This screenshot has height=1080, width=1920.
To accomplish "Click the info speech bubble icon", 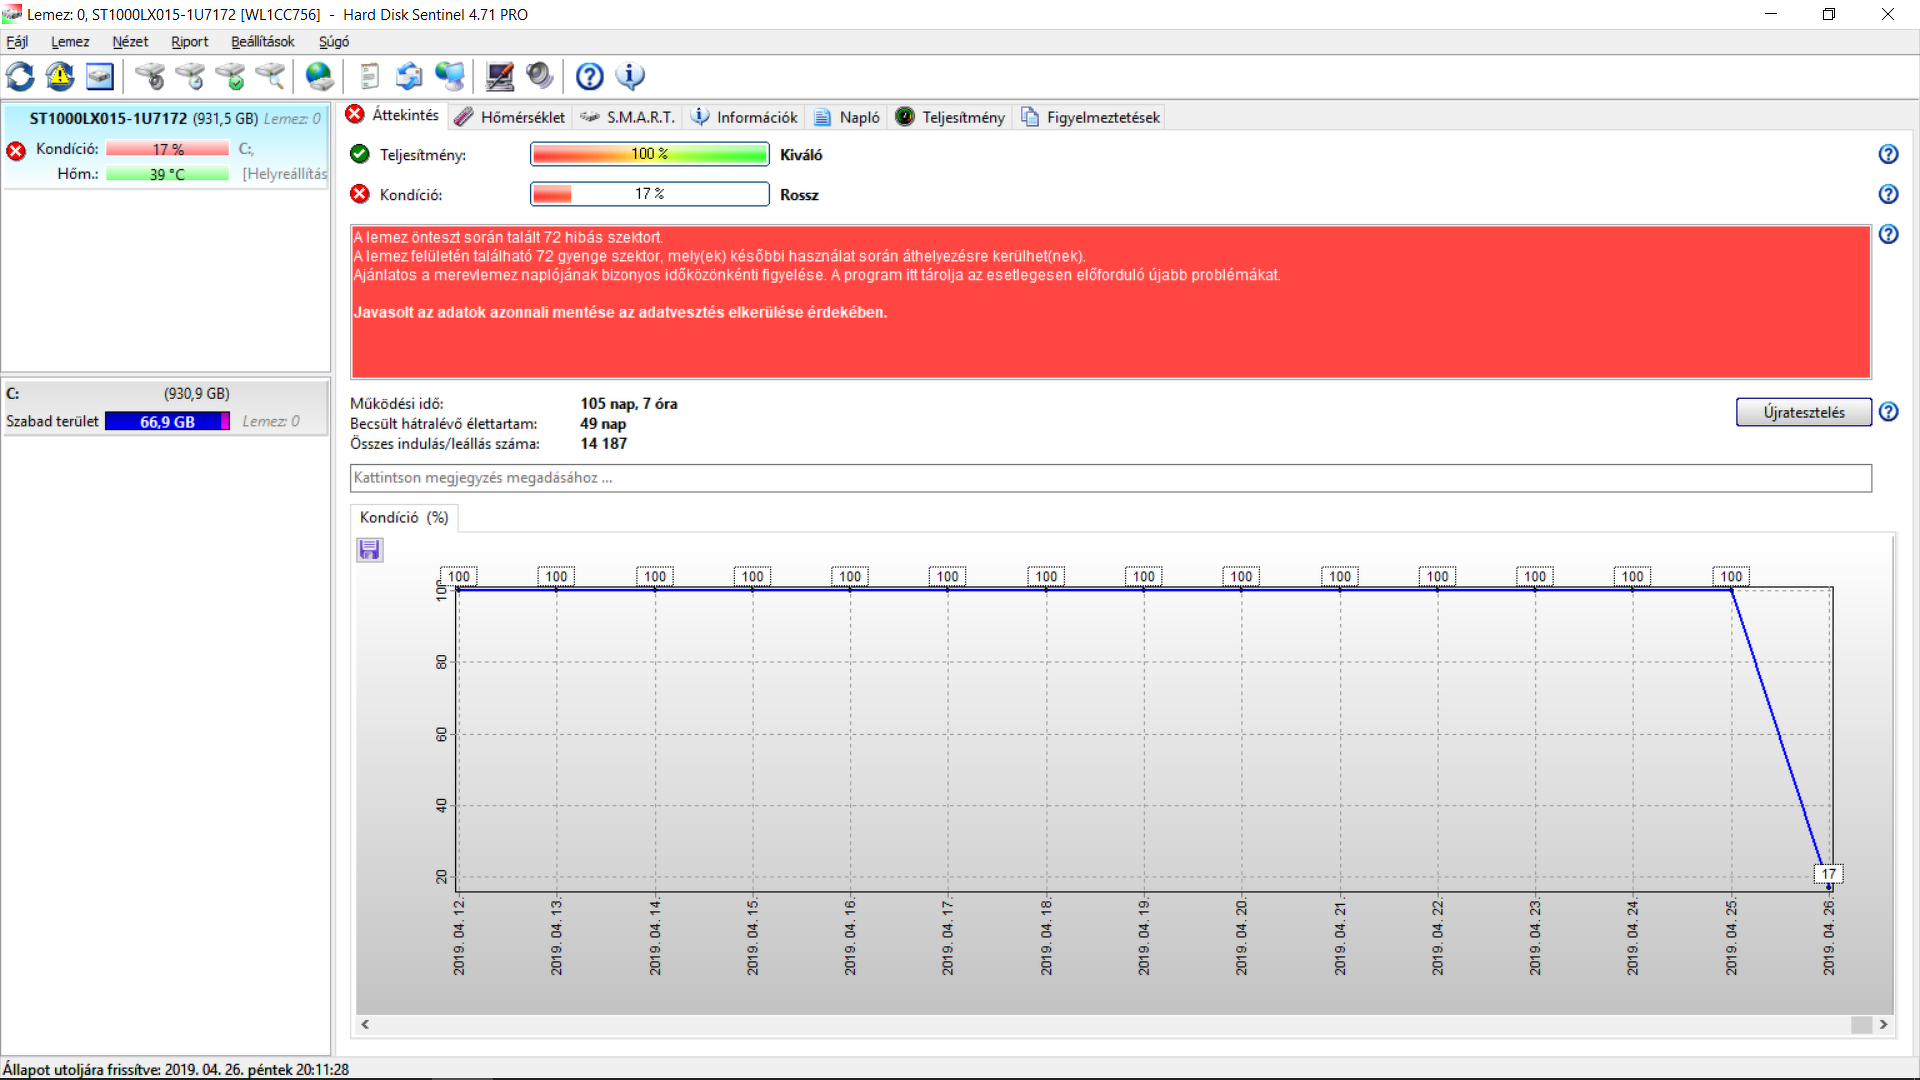I will tap(630, 76).
